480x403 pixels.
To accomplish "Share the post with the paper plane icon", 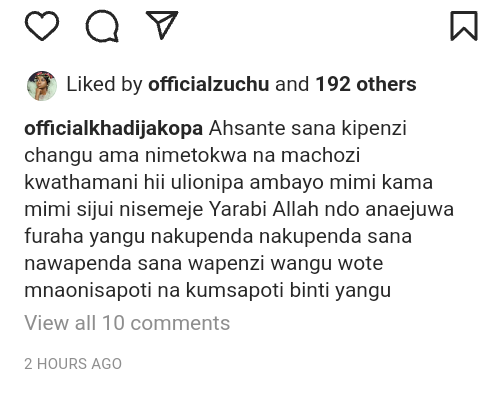I will click(162, 25).
